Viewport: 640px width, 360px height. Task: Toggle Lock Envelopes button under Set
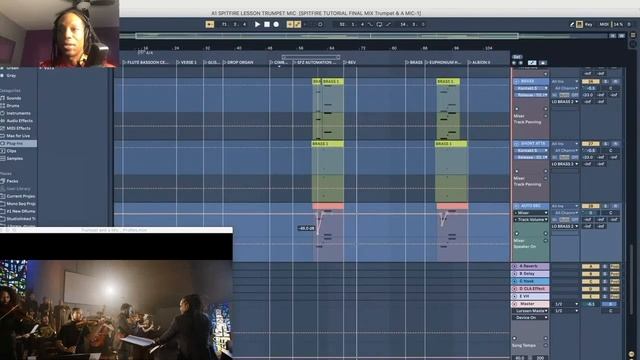tap(543, 63)
